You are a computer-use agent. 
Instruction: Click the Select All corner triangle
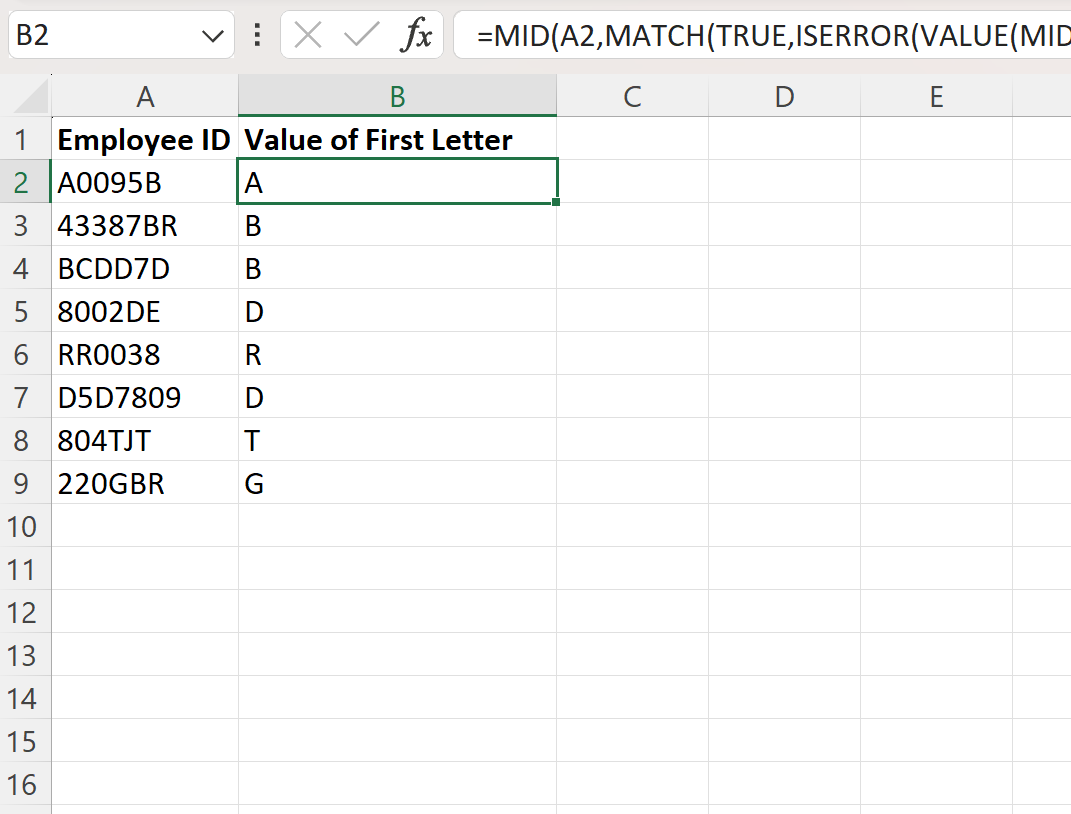click(31, 96)
